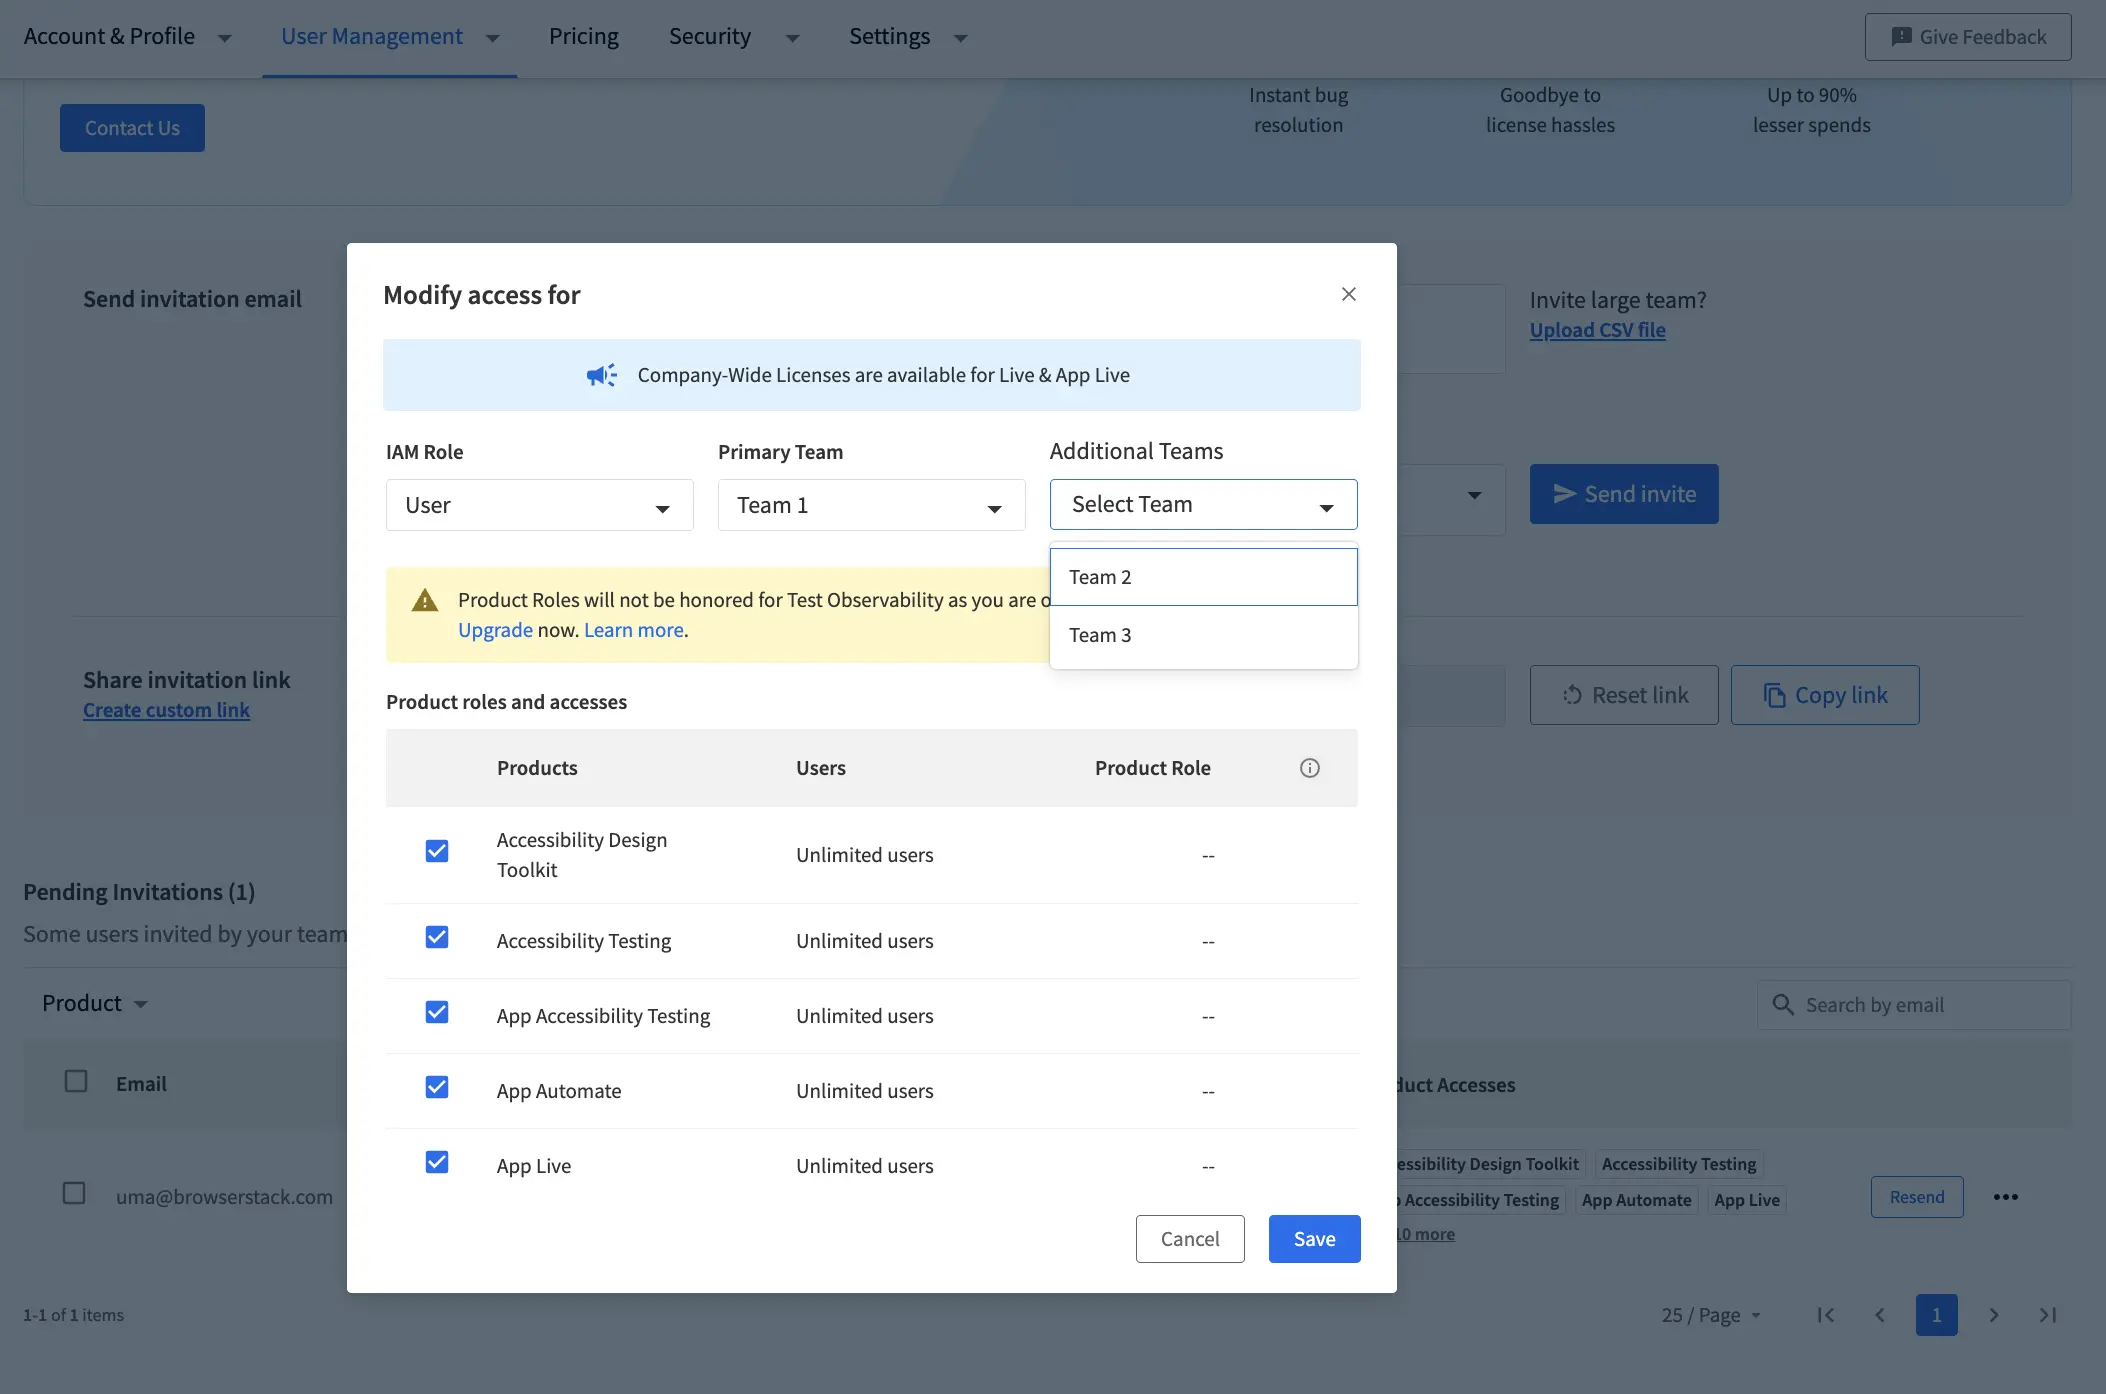Open the Primary Team dropdown

pyautogui.click(x=871, y=505)
